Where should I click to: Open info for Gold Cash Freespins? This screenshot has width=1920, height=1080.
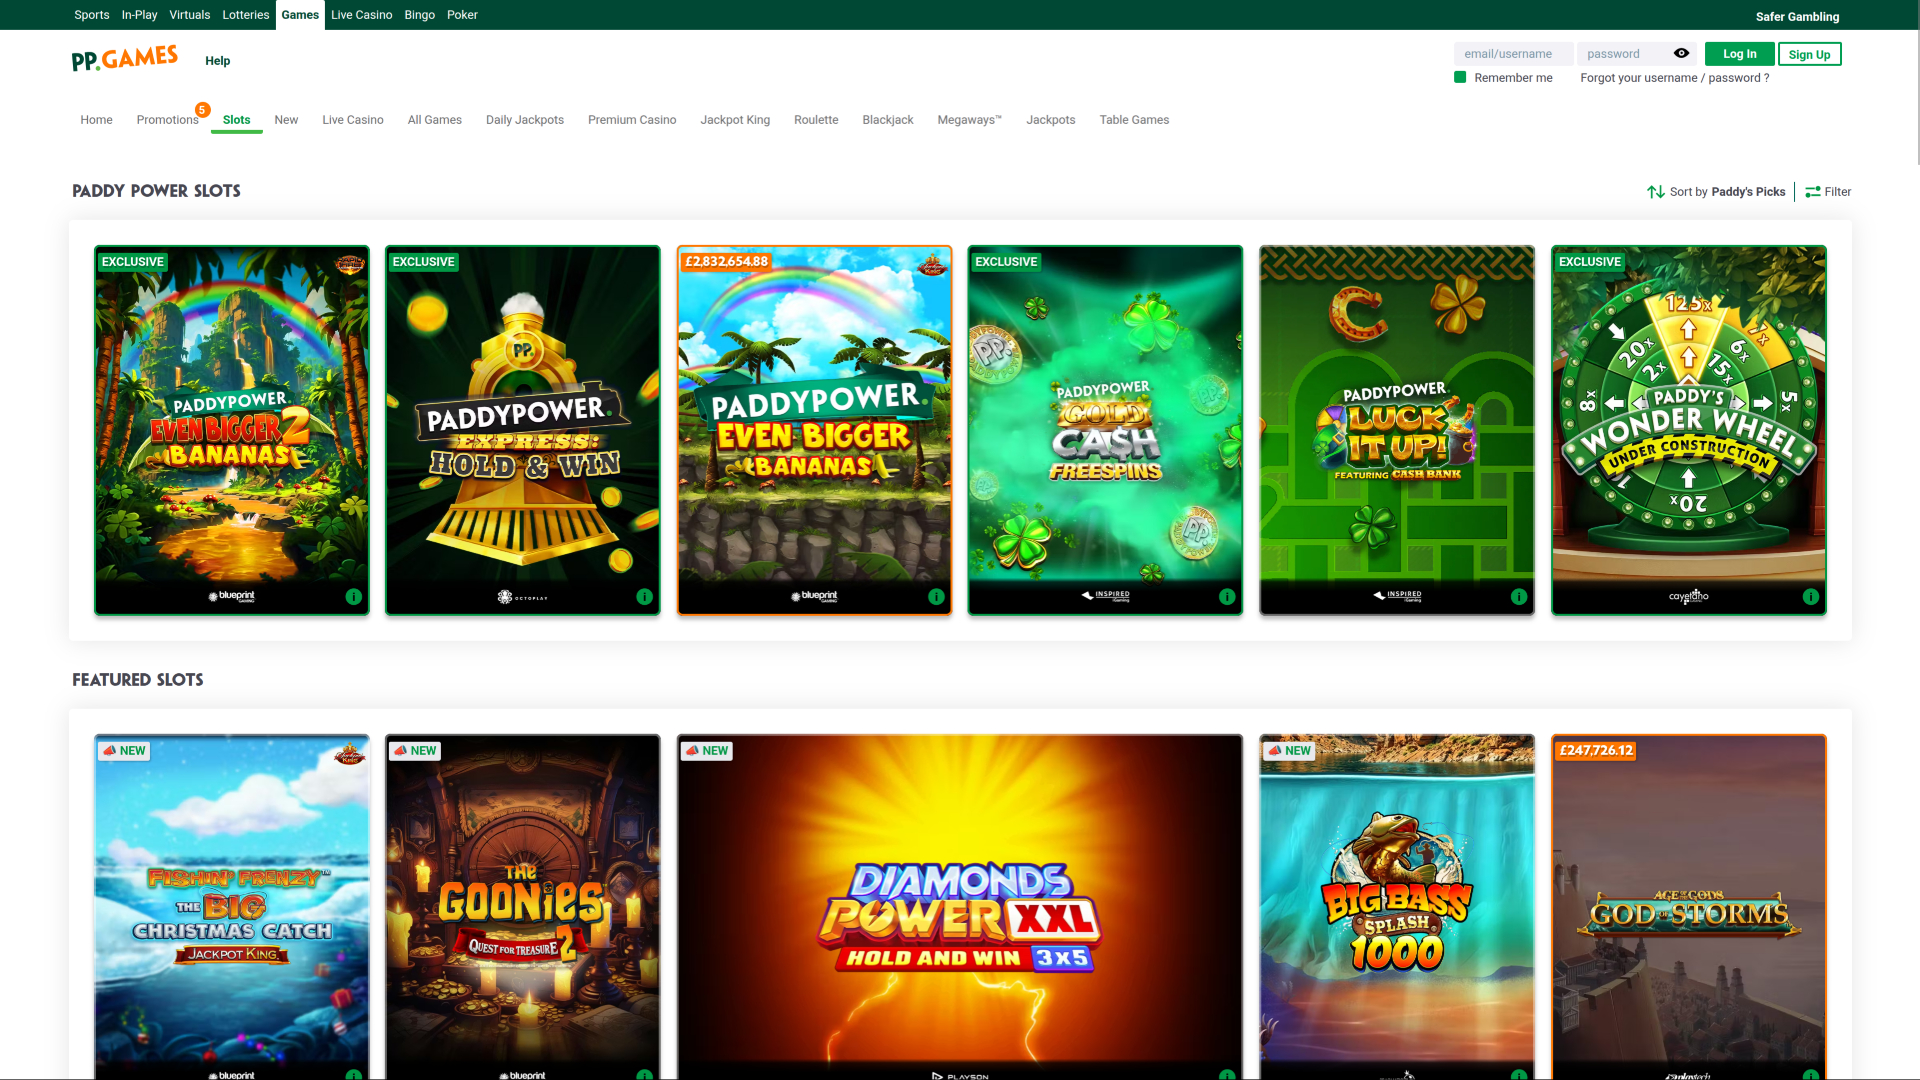1227,597
